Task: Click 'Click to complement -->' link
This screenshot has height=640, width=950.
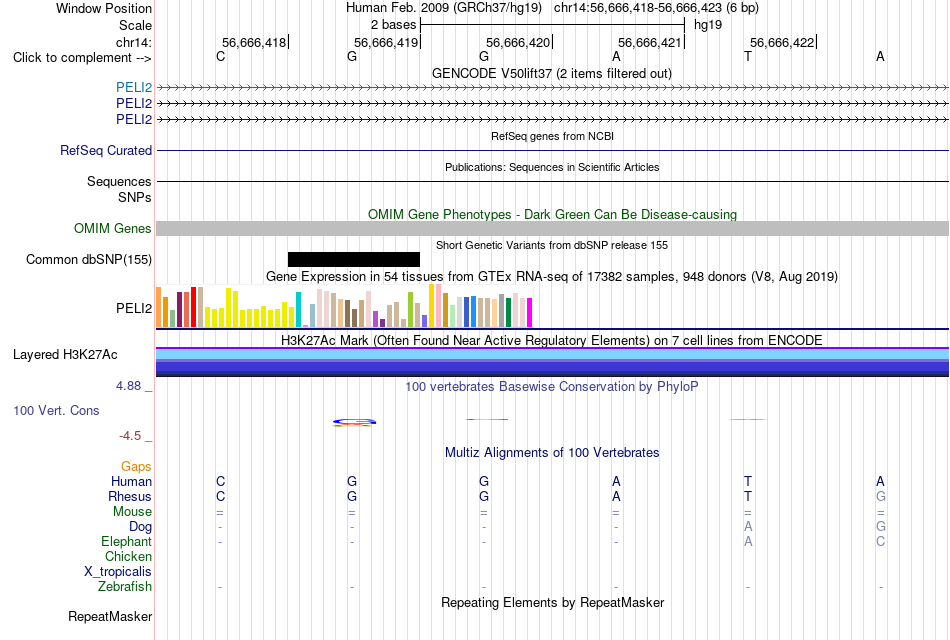Action: tap(82, 58)
